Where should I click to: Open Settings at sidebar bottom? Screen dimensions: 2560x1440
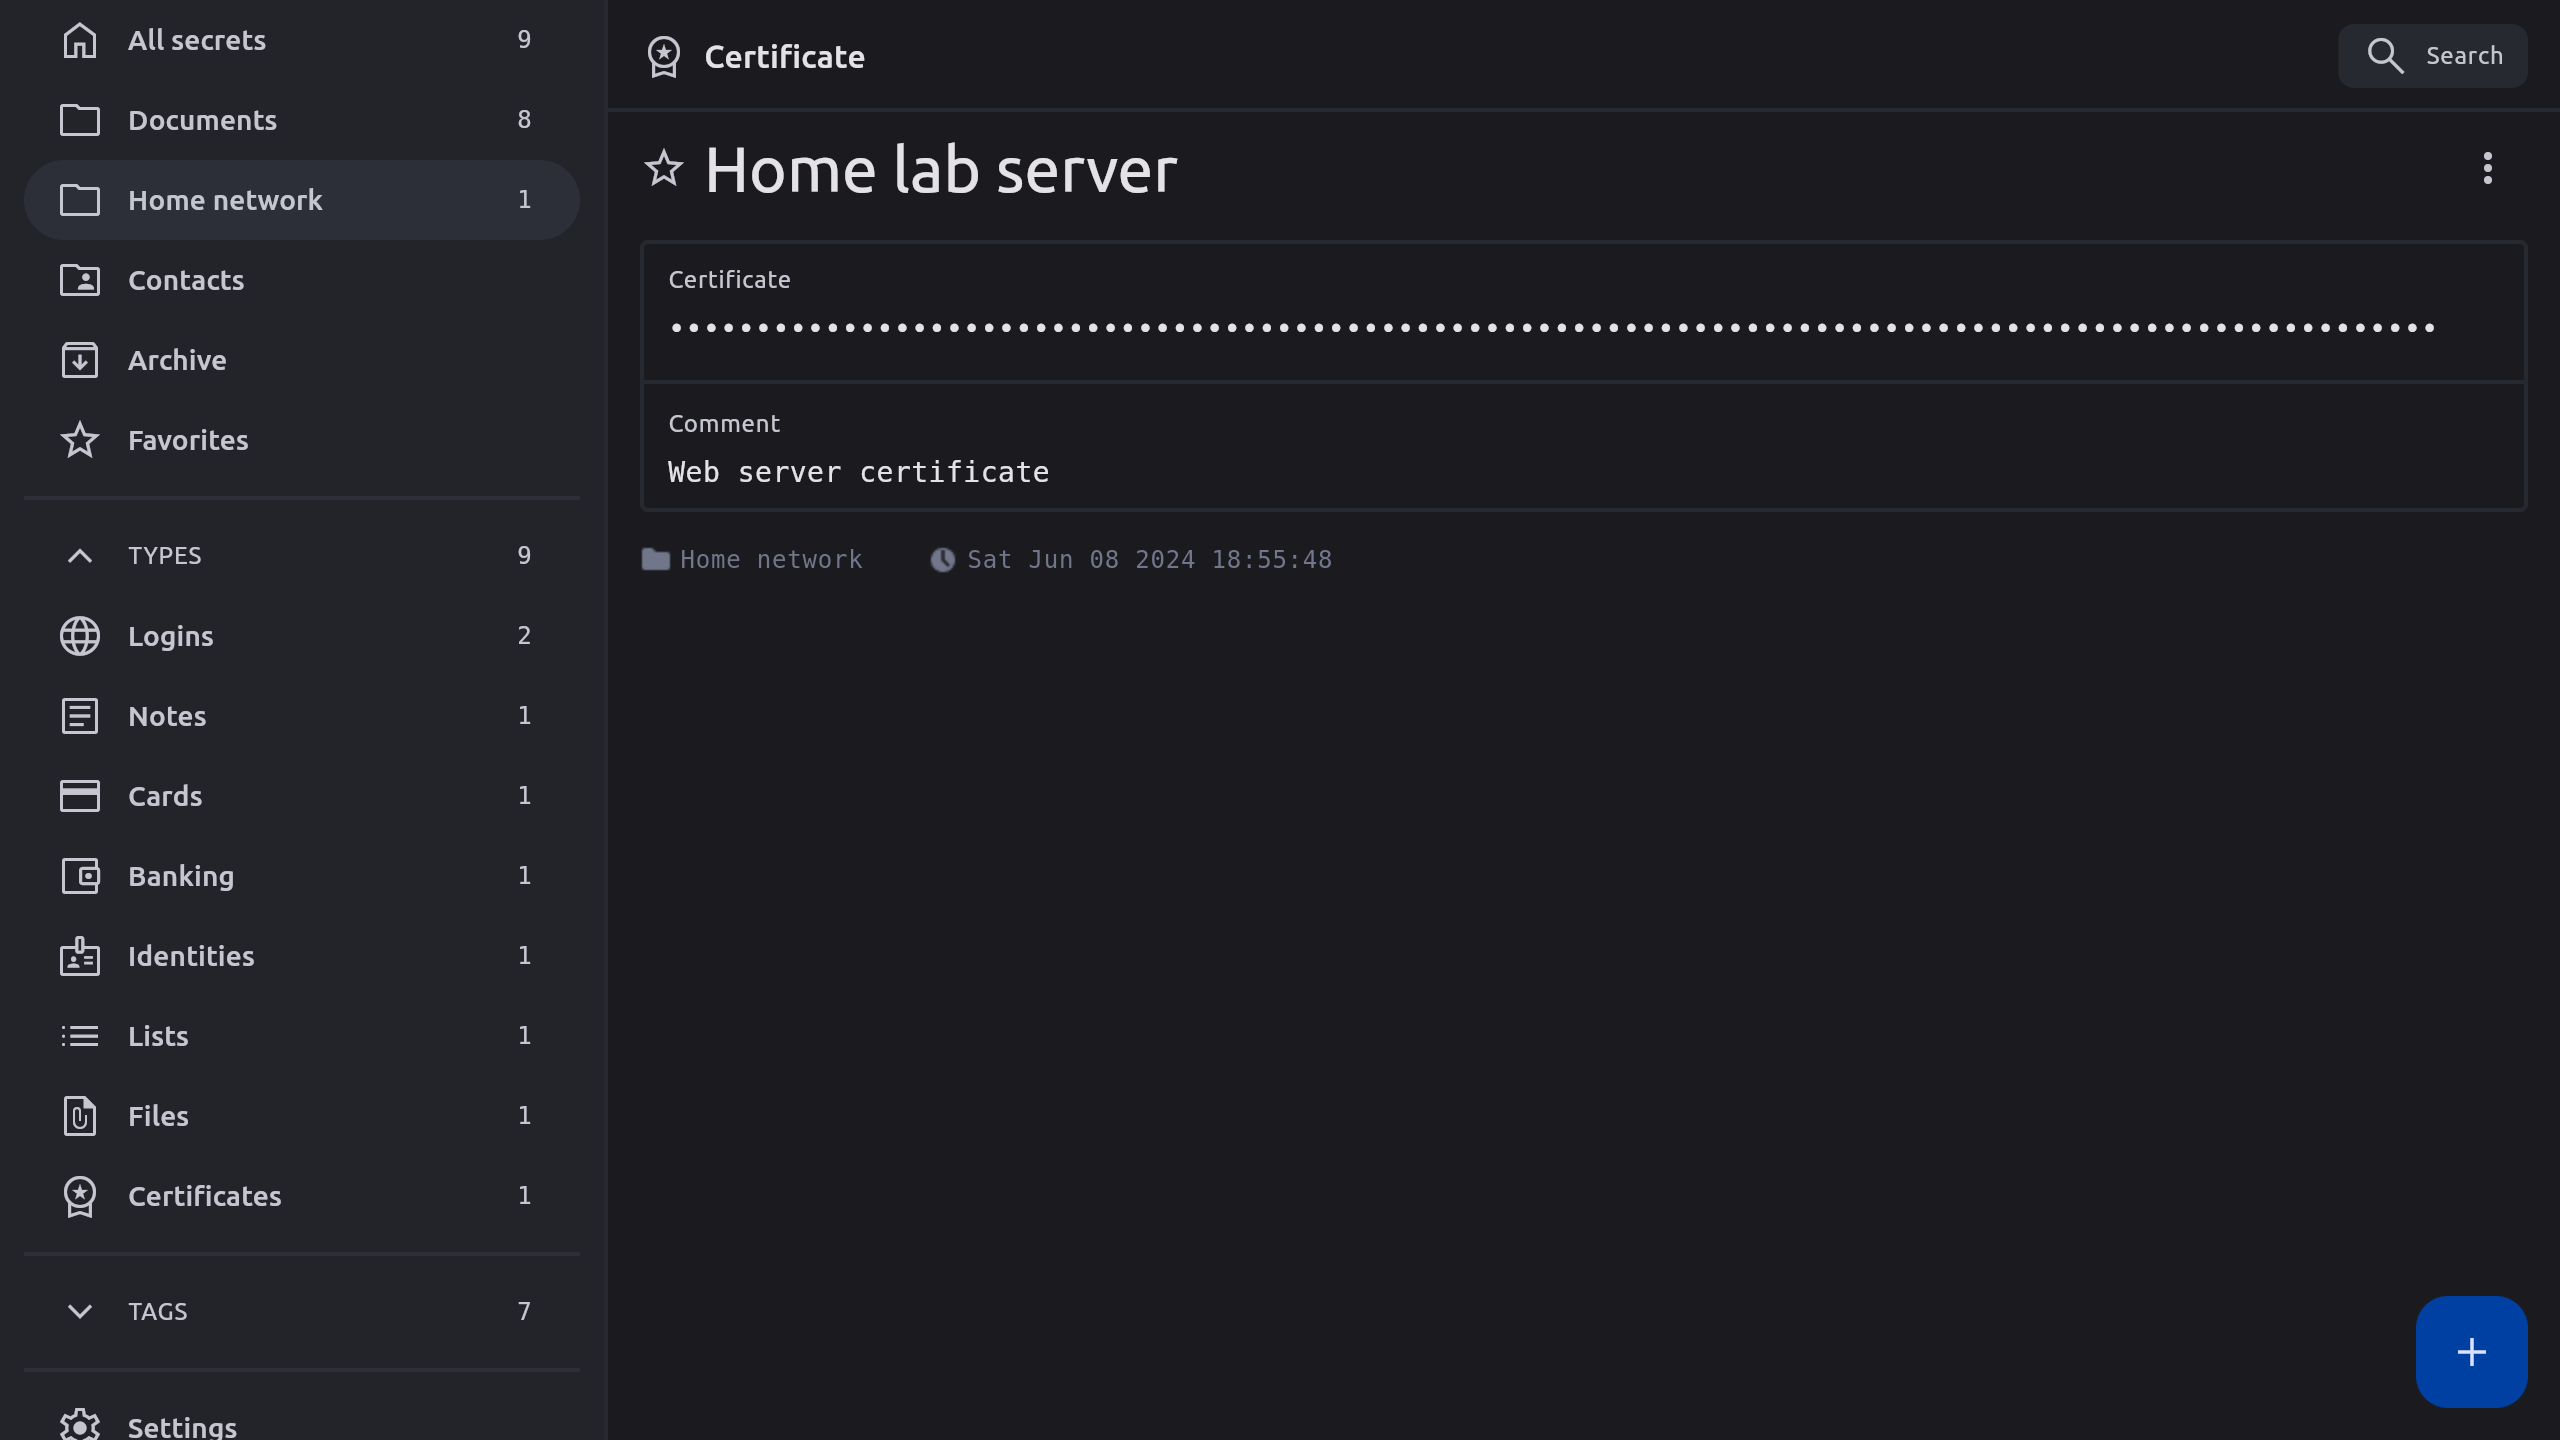182,1426
